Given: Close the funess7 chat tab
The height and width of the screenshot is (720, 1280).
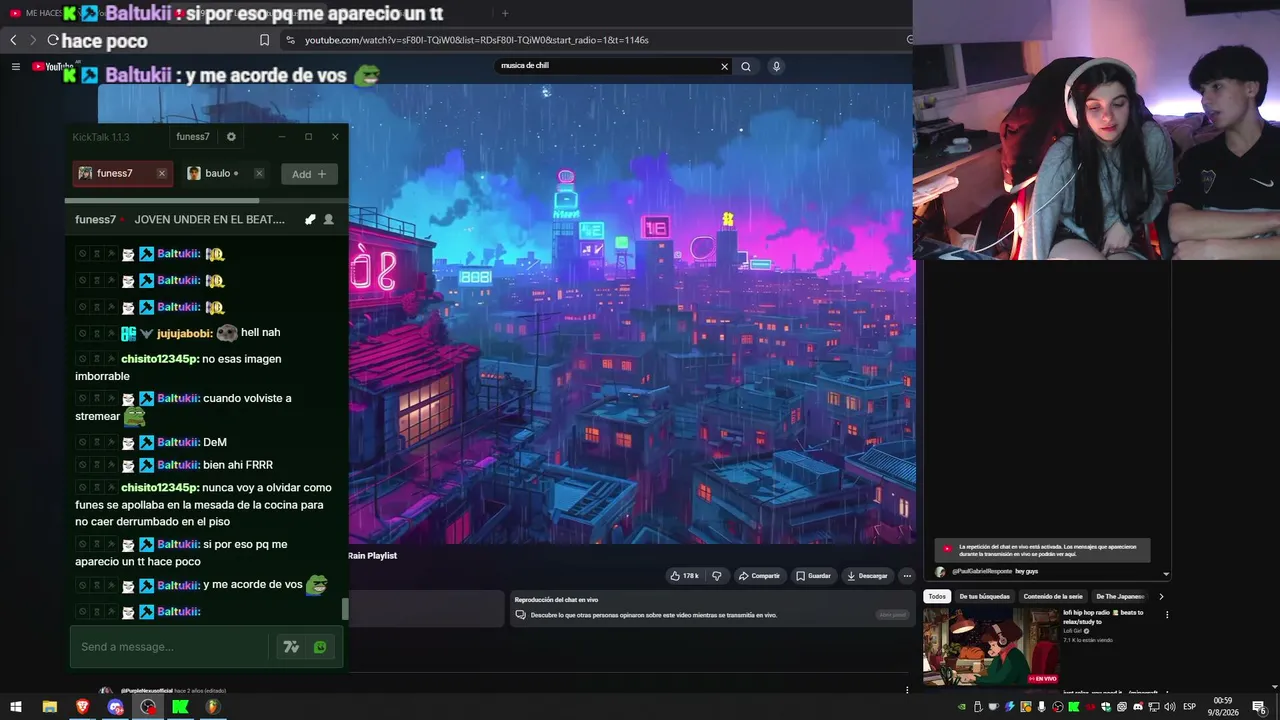Looking at the screenshot, I should 161,173.
